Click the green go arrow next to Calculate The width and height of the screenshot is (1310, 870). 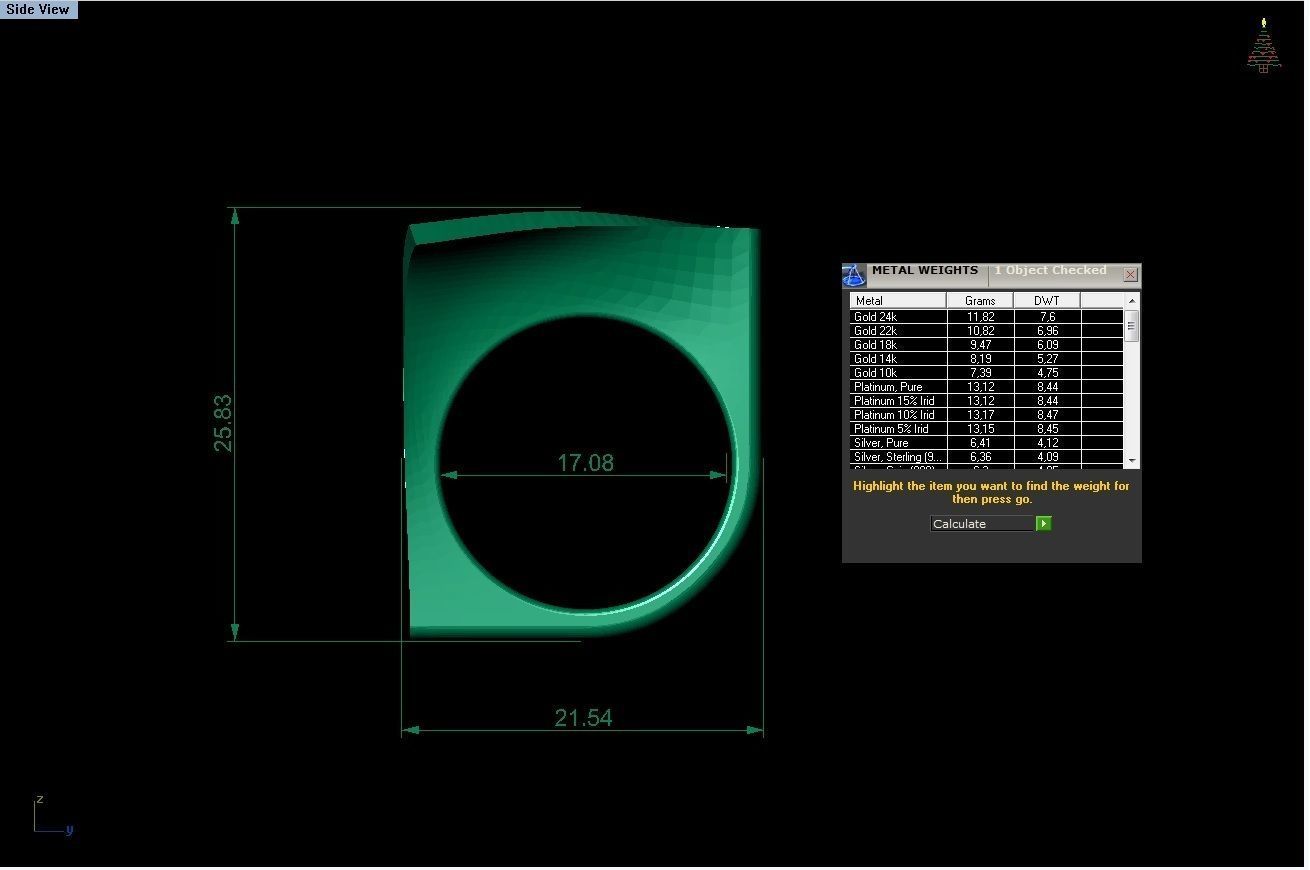[x=1043, y=524]
